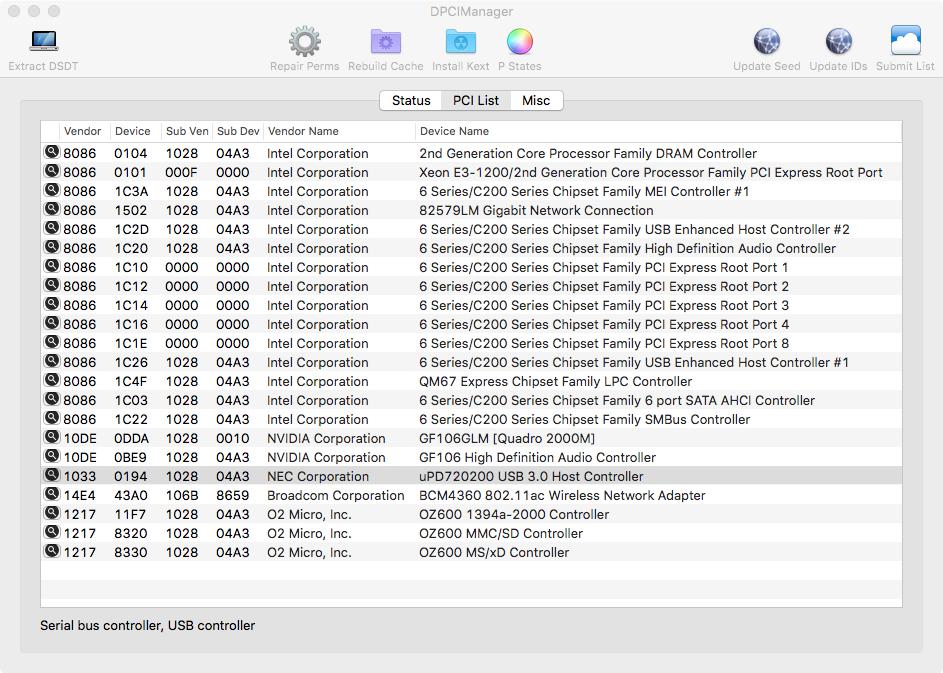Select the OZ600 MMC/SD Controller row

pyautogui.click(x=494, y=534)
